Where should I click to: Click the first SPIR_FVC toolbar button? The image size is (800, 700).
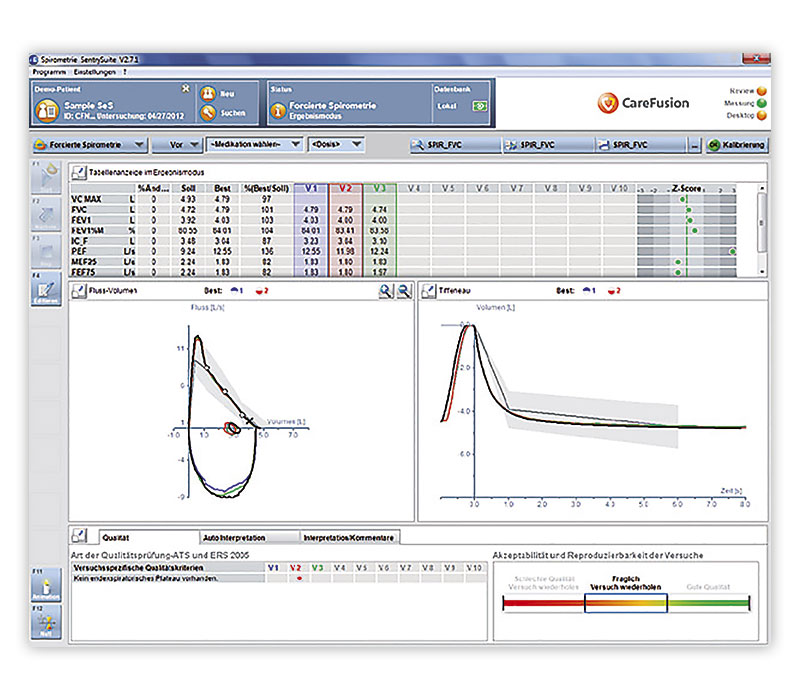[x=455, y=145]
